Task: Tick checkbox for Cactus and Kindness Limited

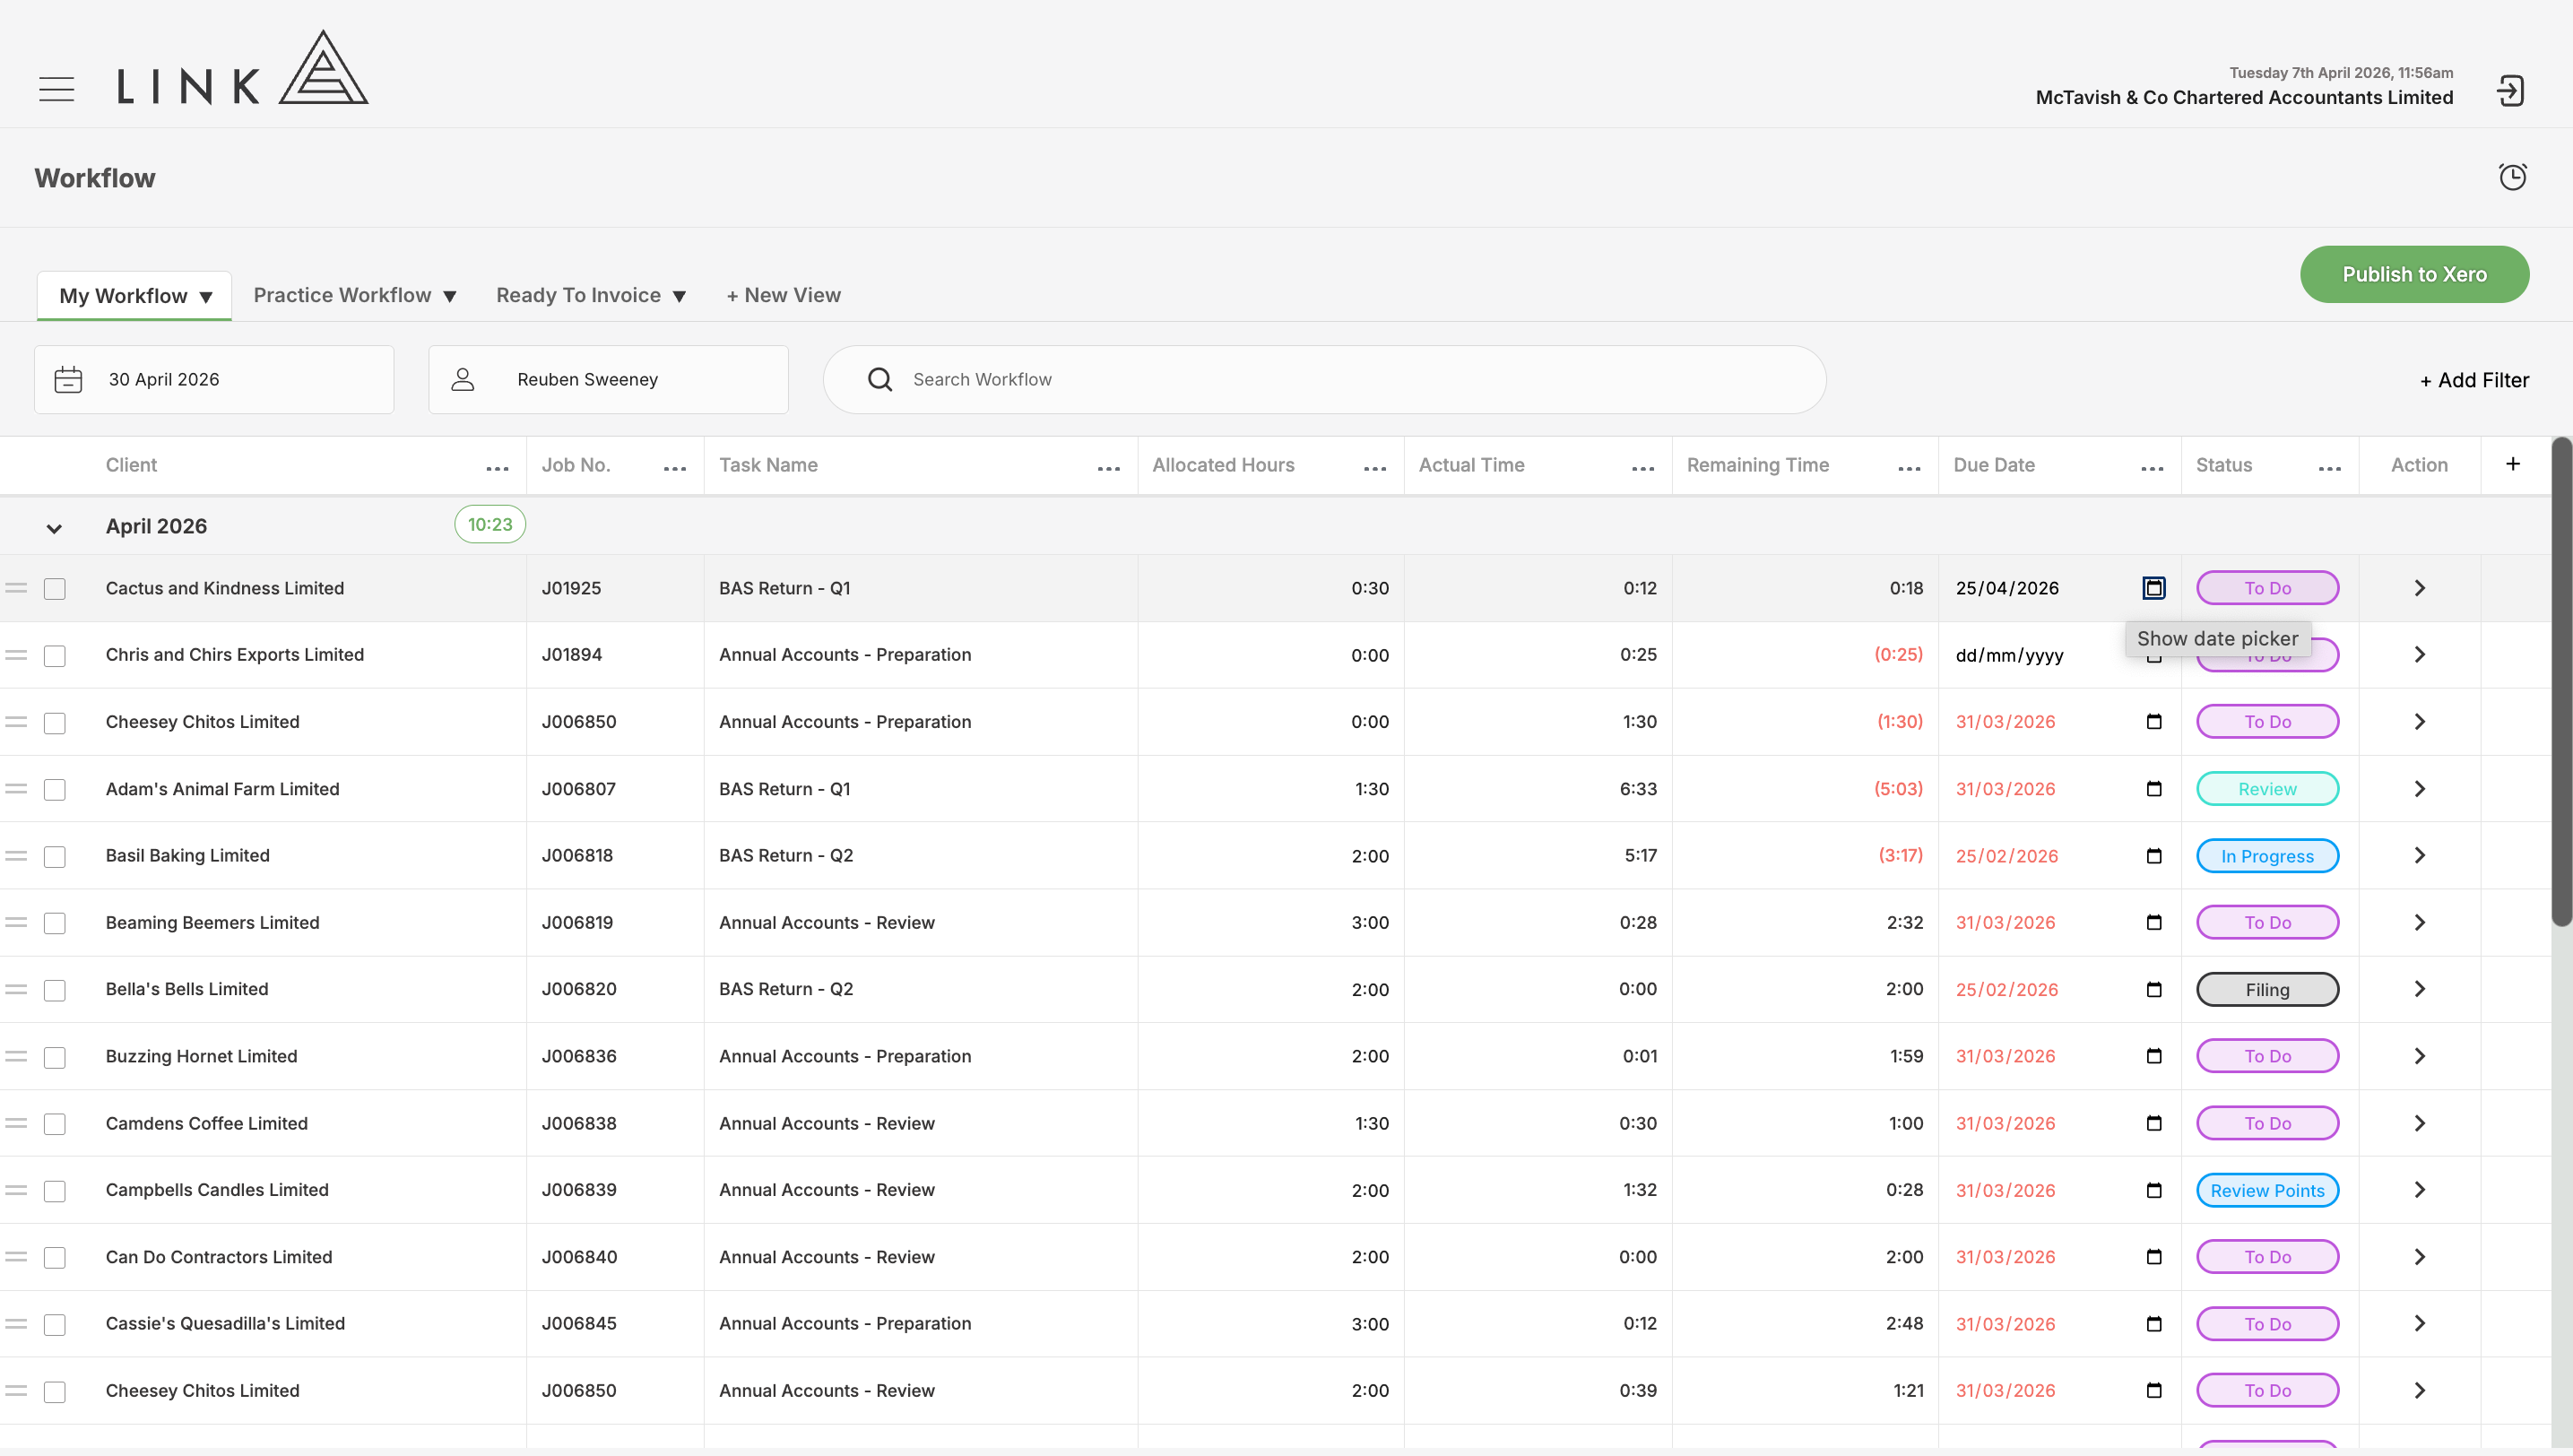Action: [55, 589]
